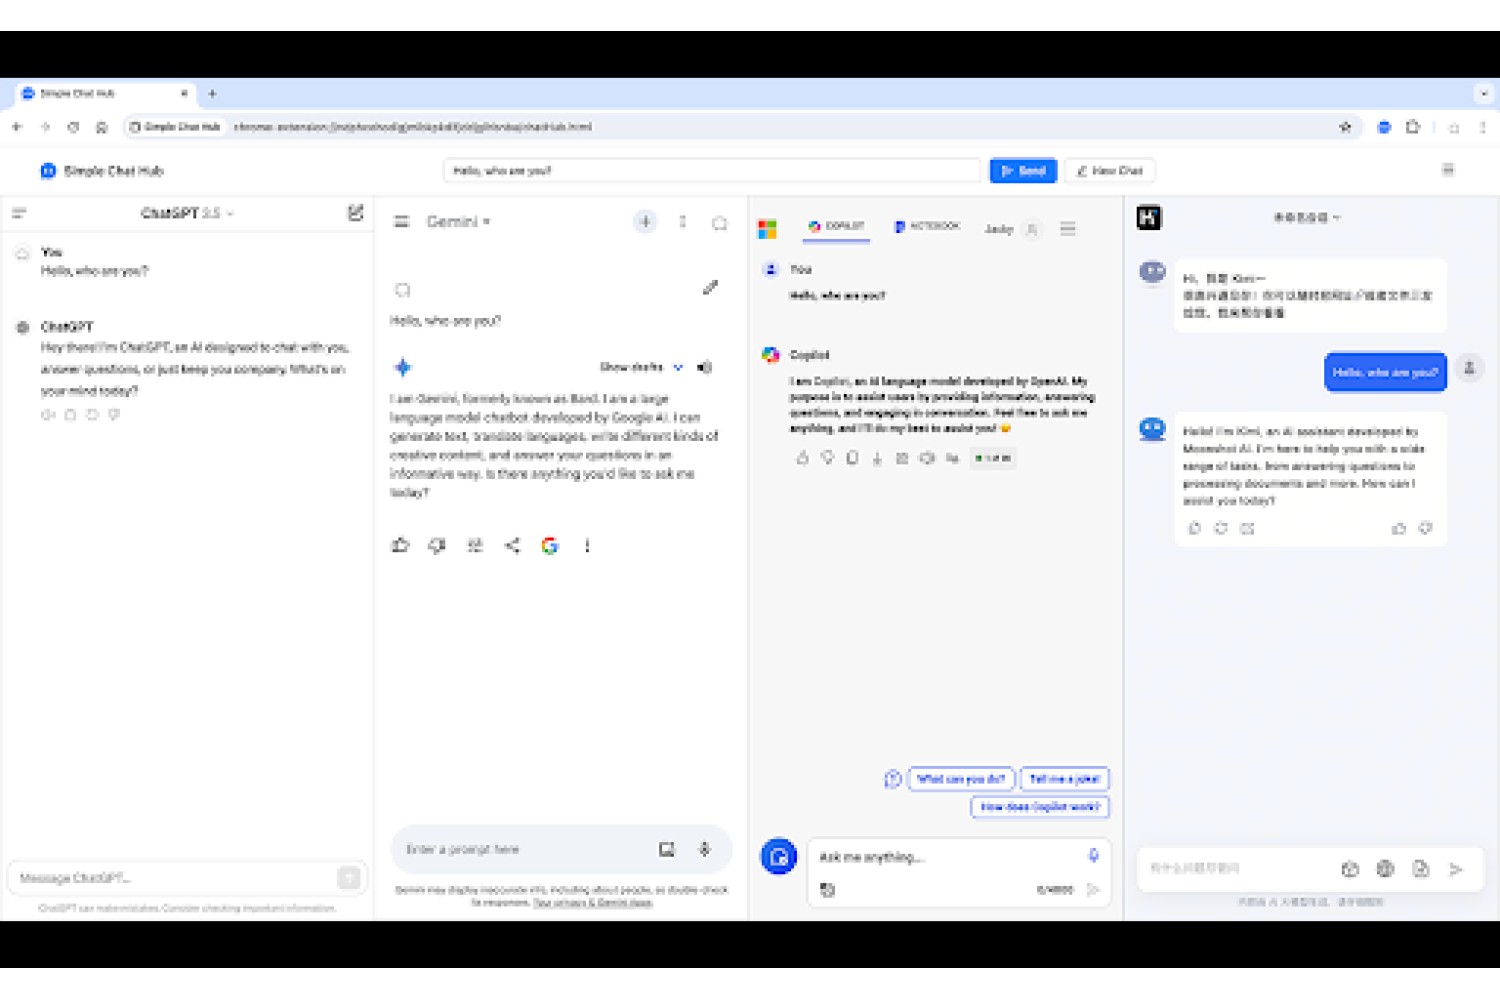Regenerate the ChatGPT response
Screen dimensions: 1500x1000
click(x=92, y=415)
